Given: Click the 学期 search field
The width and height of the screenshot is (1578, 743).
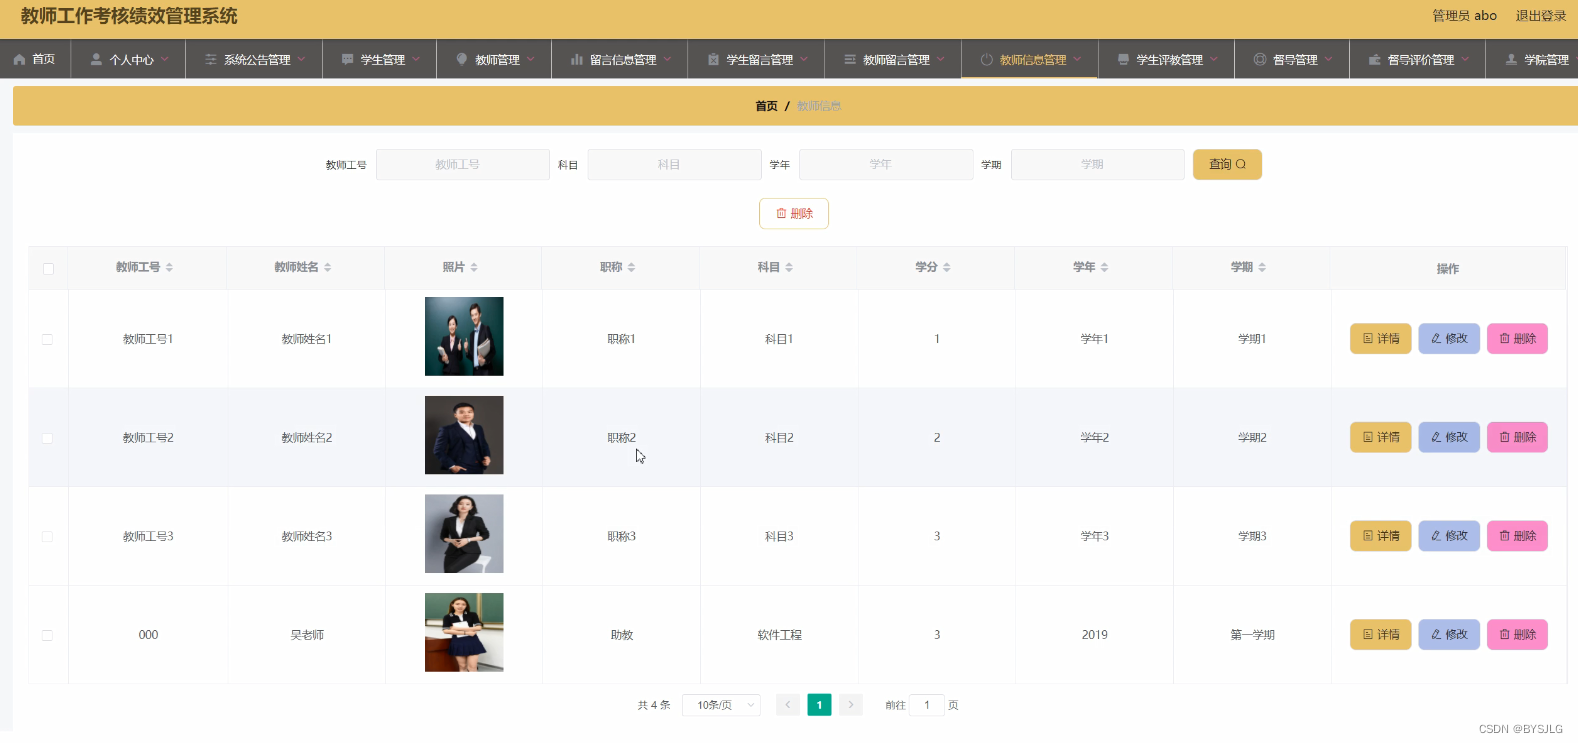Looking at the screenshot, I should pyautogui.click(x=1098, y=164).
